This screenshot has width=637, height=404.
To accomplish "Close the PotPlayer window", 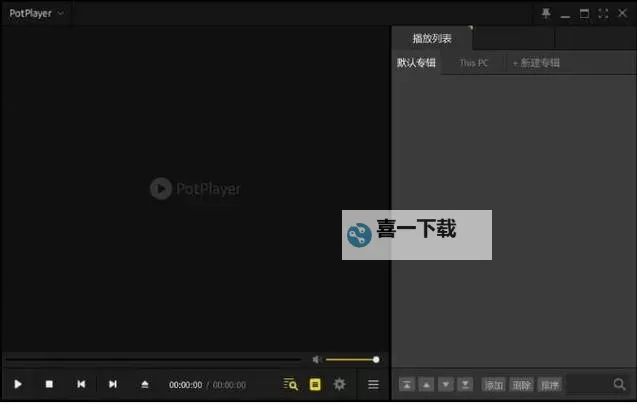I will tap(622, 13).
